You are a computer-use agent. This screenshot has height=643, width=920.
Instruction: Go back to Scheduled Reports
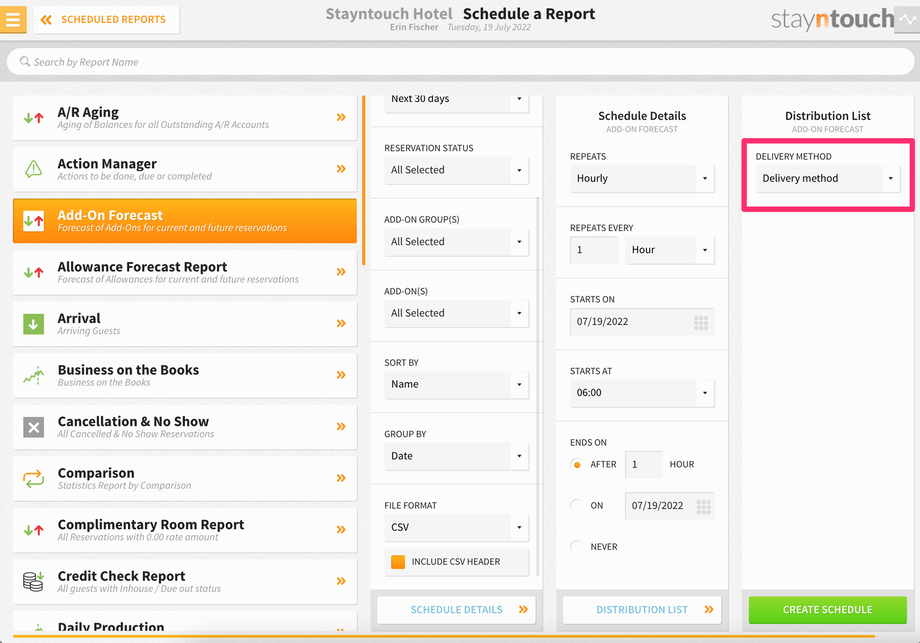pos(106,19)
